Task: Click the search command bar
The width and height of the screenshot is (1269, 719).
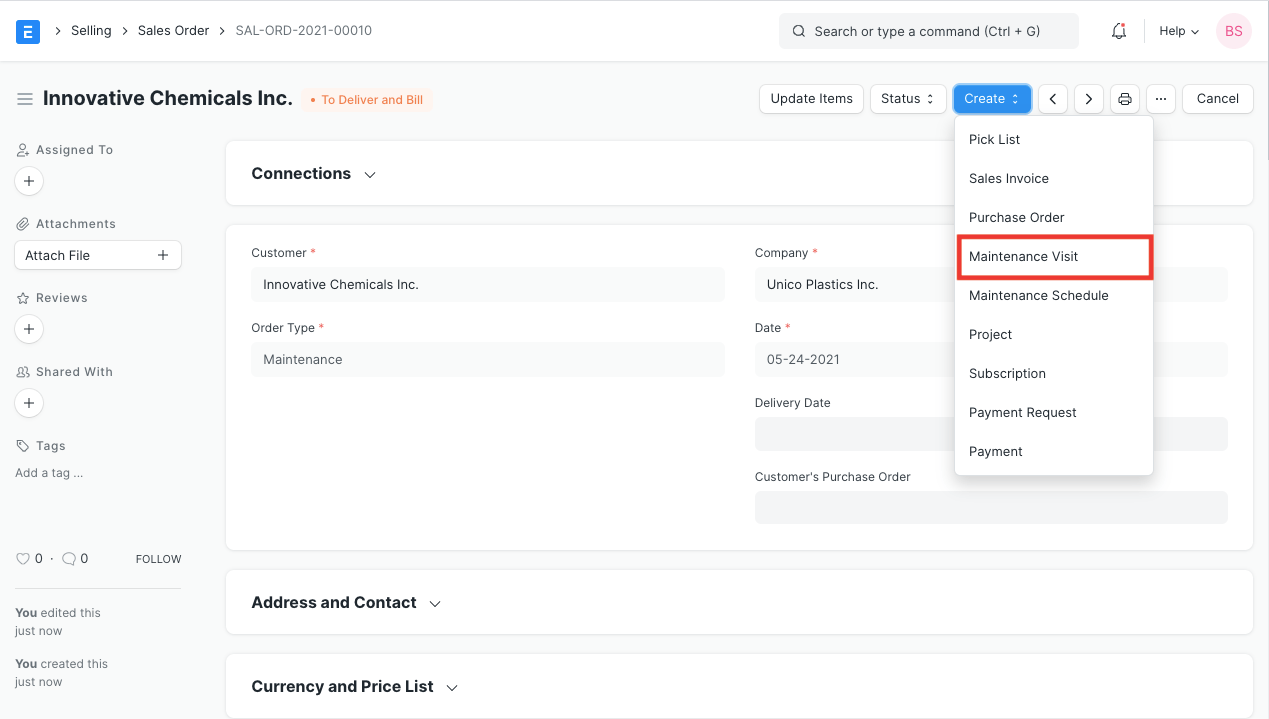Action: click(928, 31)
